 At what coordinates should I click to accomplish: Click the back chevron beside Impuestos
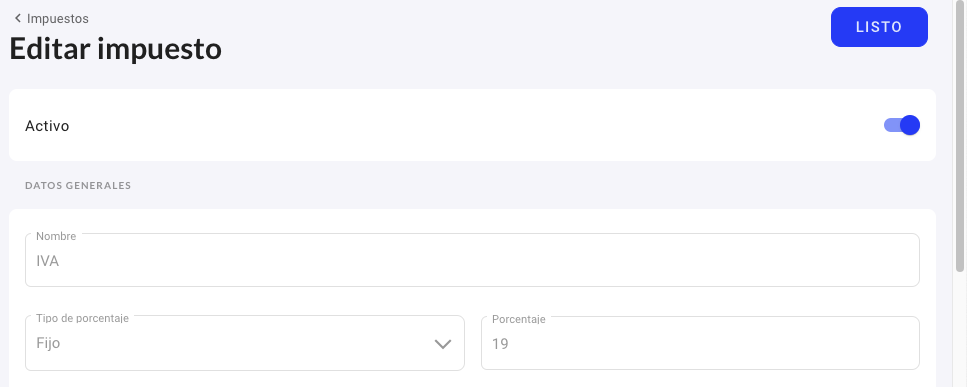tap(18, 18)
